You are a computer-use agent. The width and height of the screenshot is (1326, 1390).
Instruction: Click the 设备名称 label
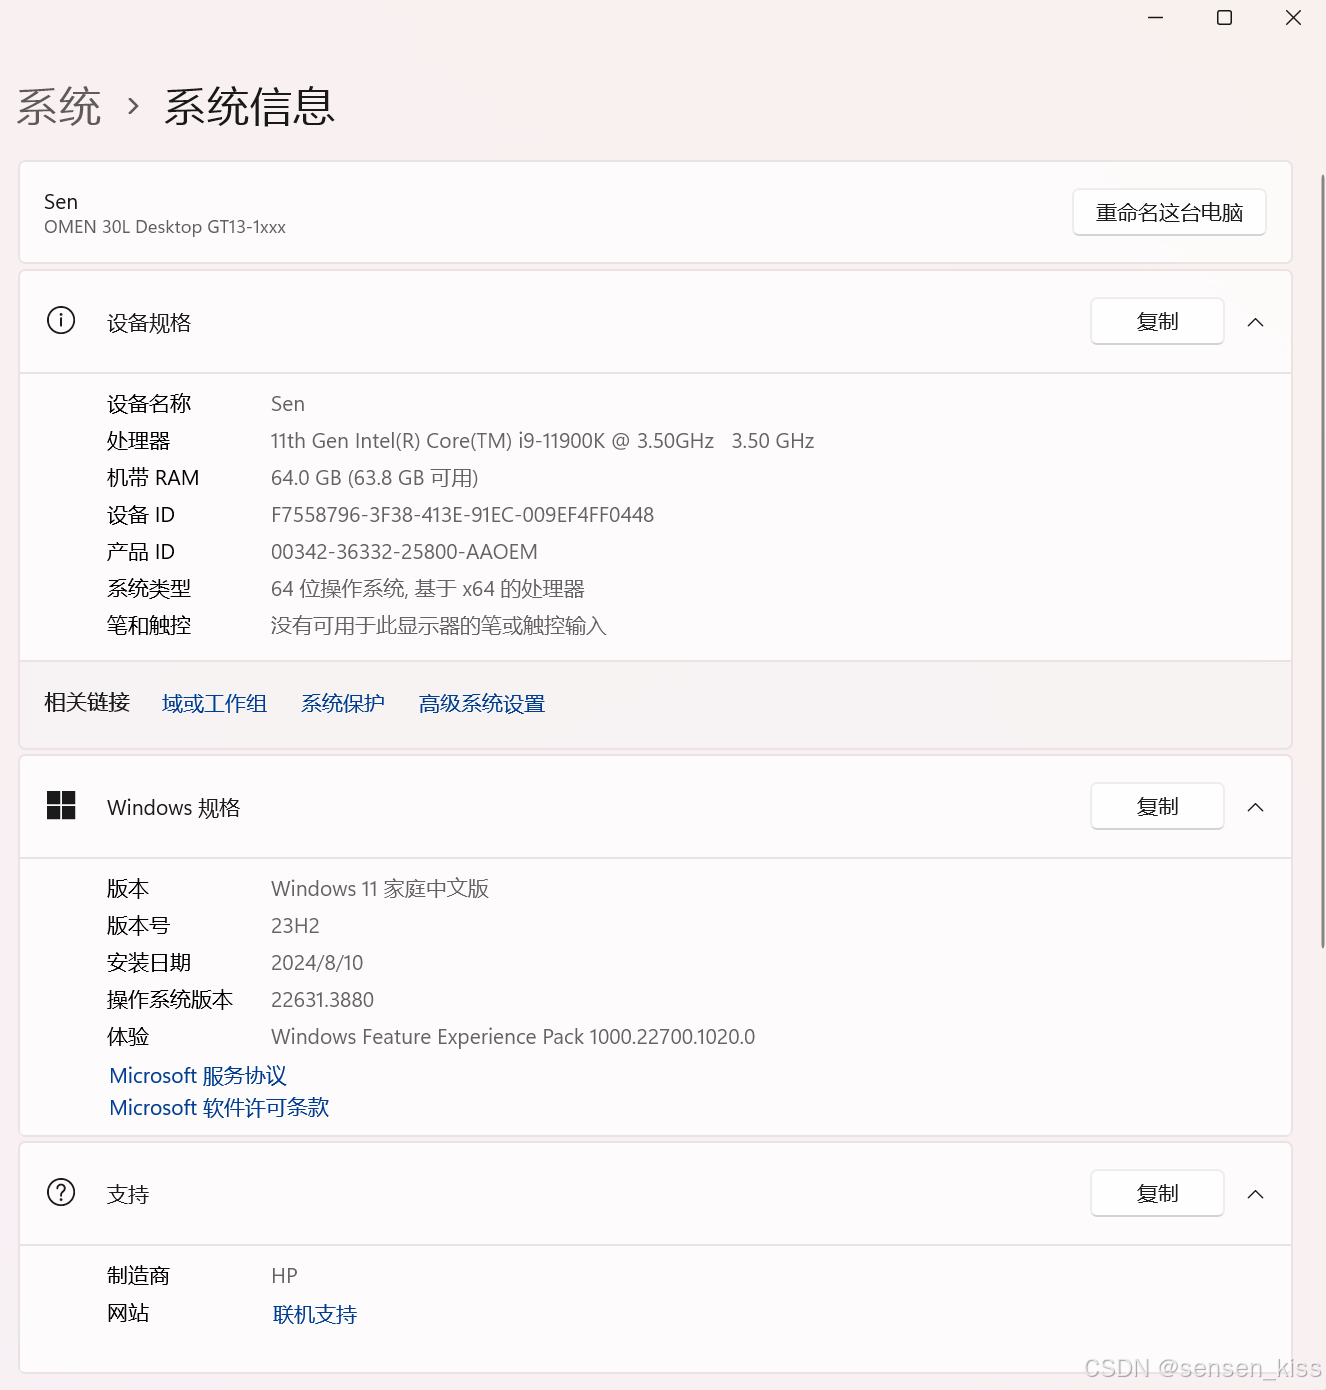[149, 404]
